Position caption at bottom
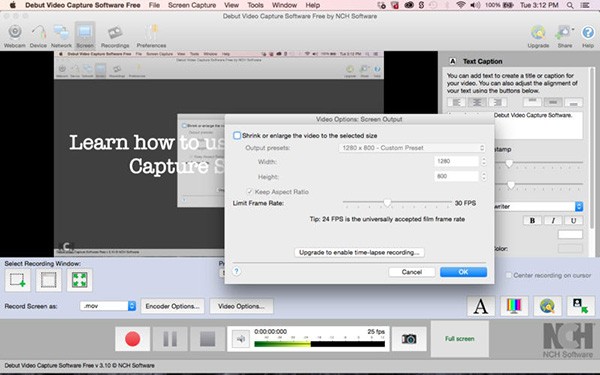600x375 pixels. tap(574, 102)
